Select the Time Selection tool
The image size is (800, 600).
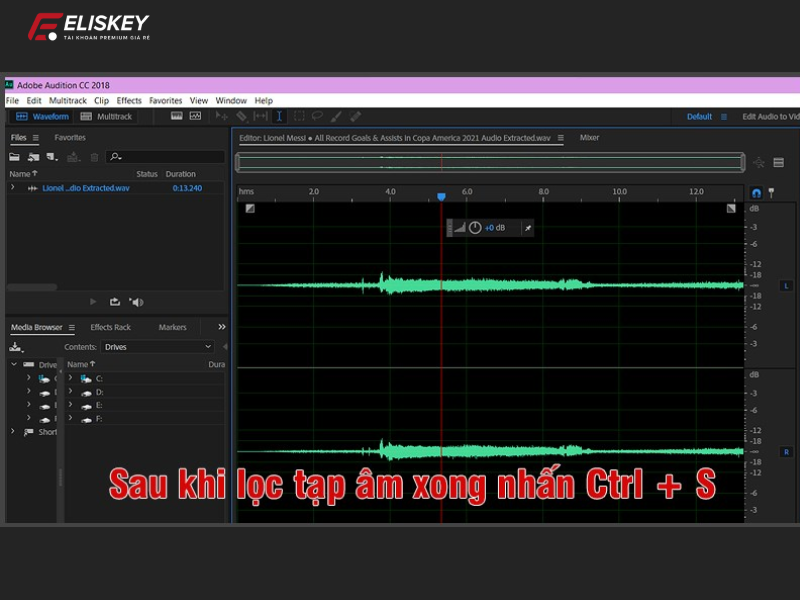tap(279, 116)
